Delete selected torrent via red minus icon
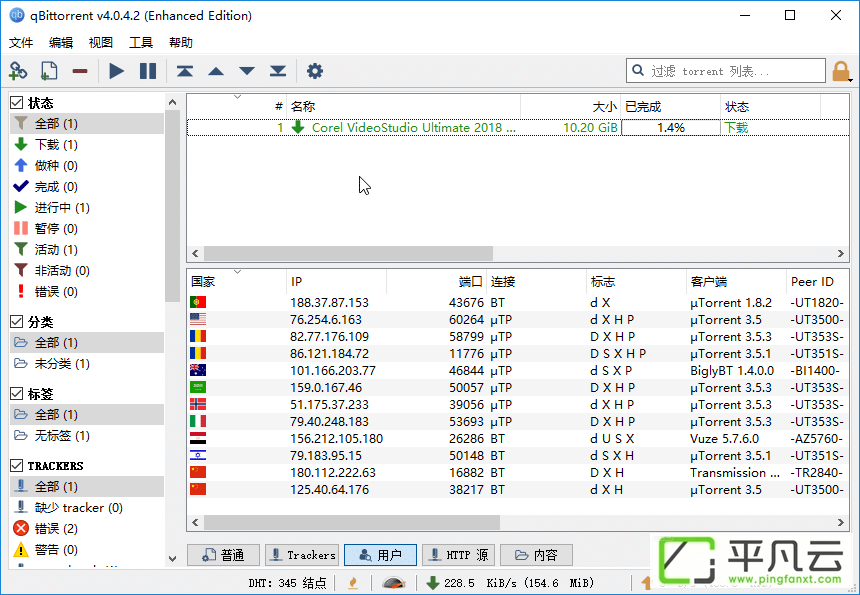The image size is (860, 595). [80, 71]
